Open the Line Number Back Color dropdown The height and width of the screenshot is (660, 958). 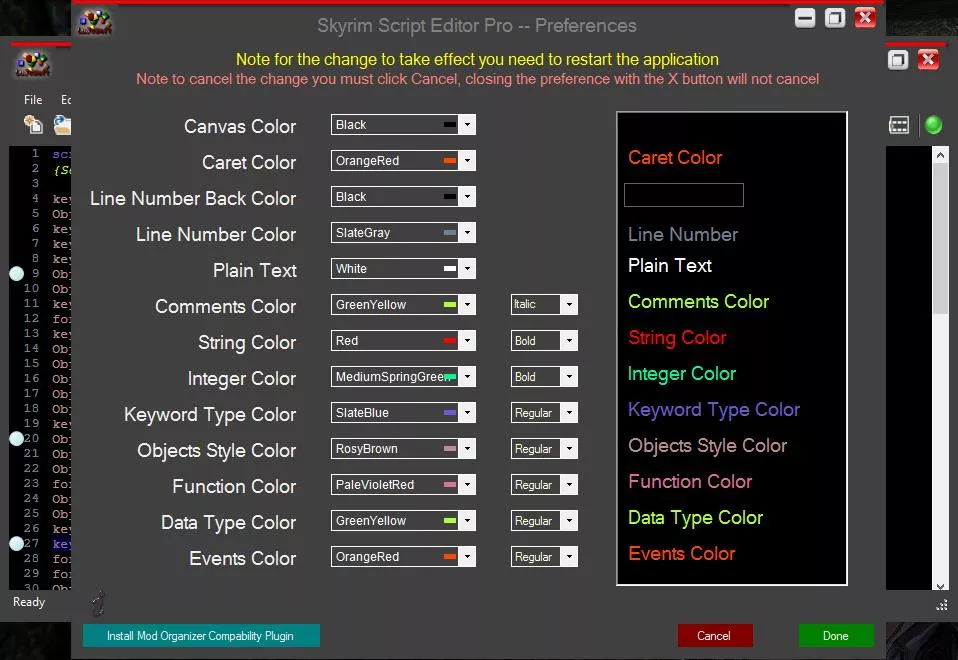(467, 197)
